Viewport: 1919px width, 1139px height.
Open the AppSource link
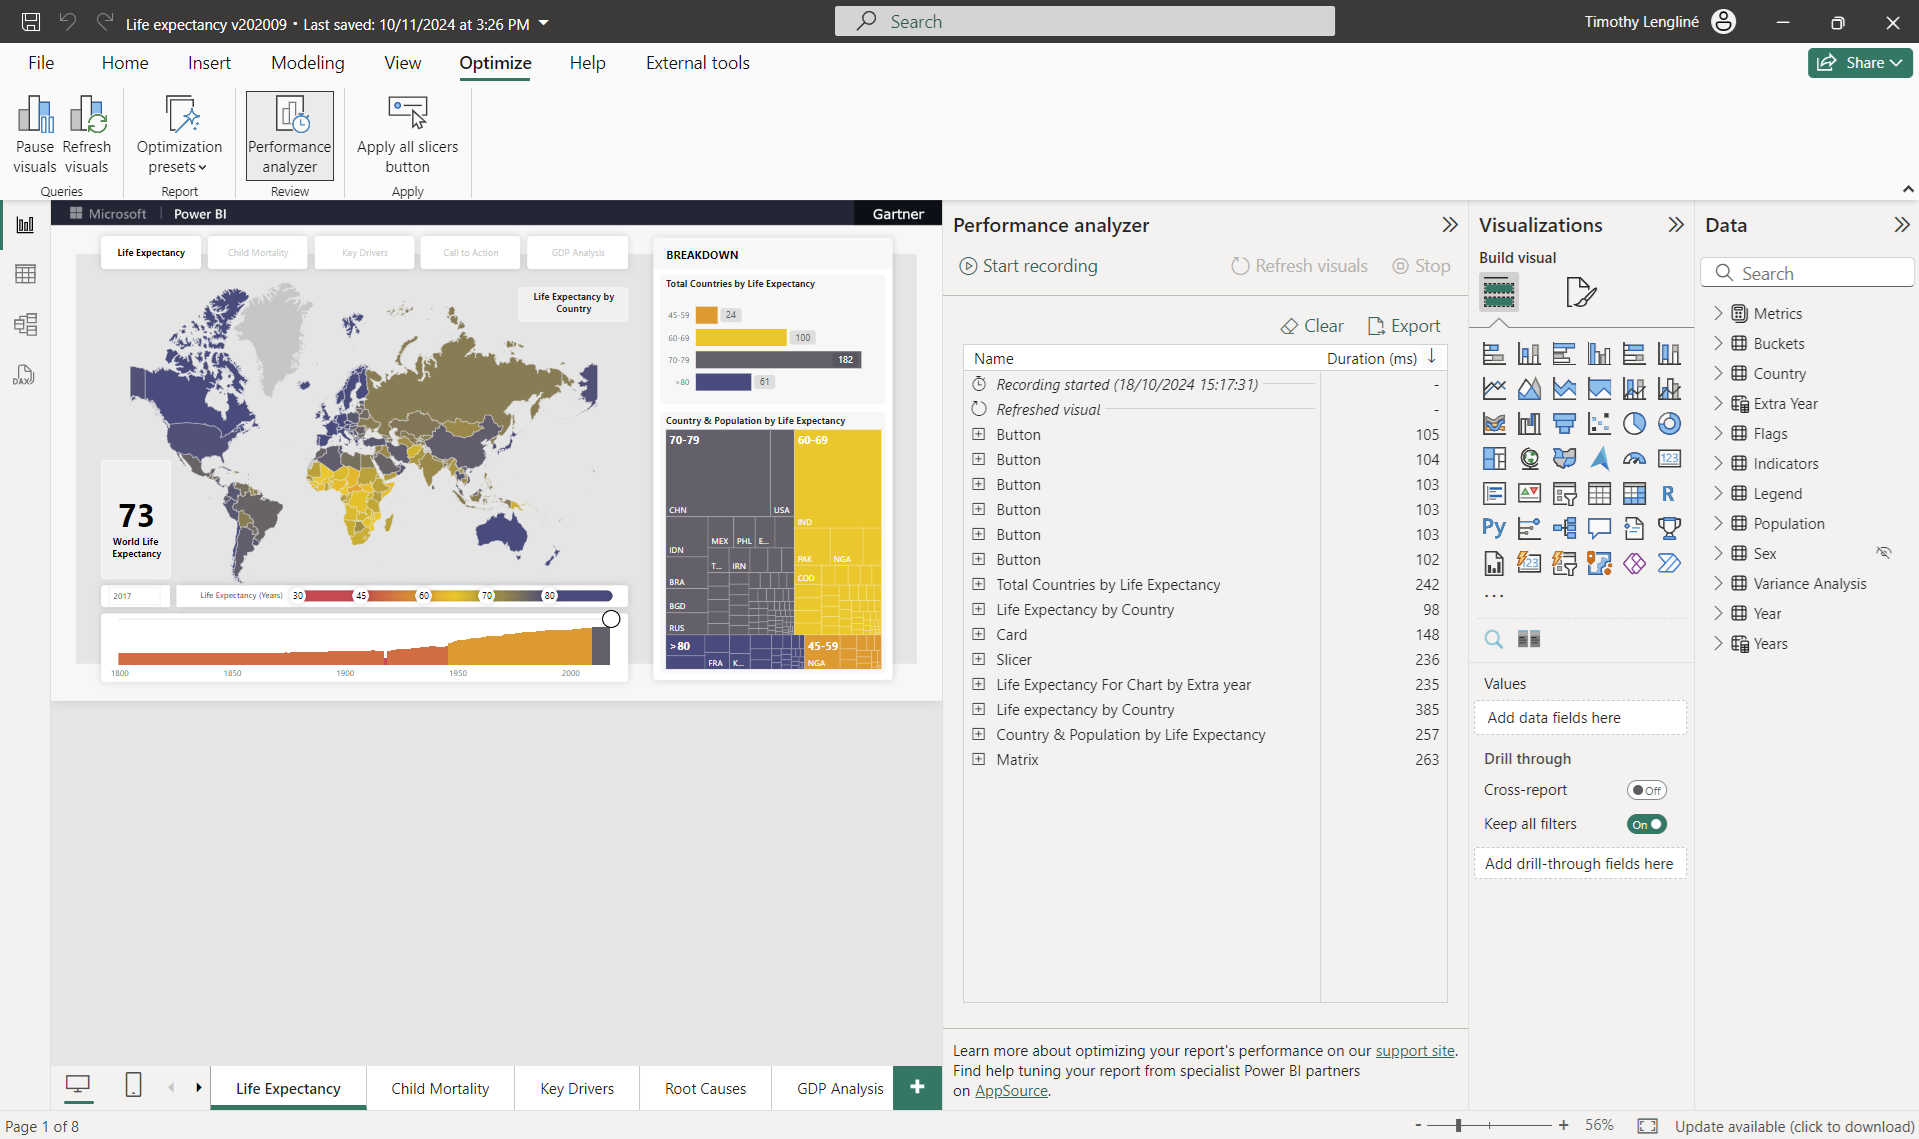[x=1011, y=1091]
